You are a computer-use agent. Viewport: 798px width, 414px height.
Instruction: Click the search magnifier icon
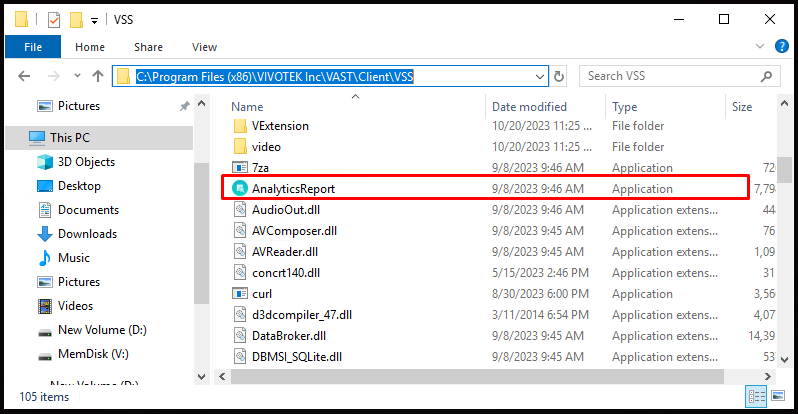766,76
